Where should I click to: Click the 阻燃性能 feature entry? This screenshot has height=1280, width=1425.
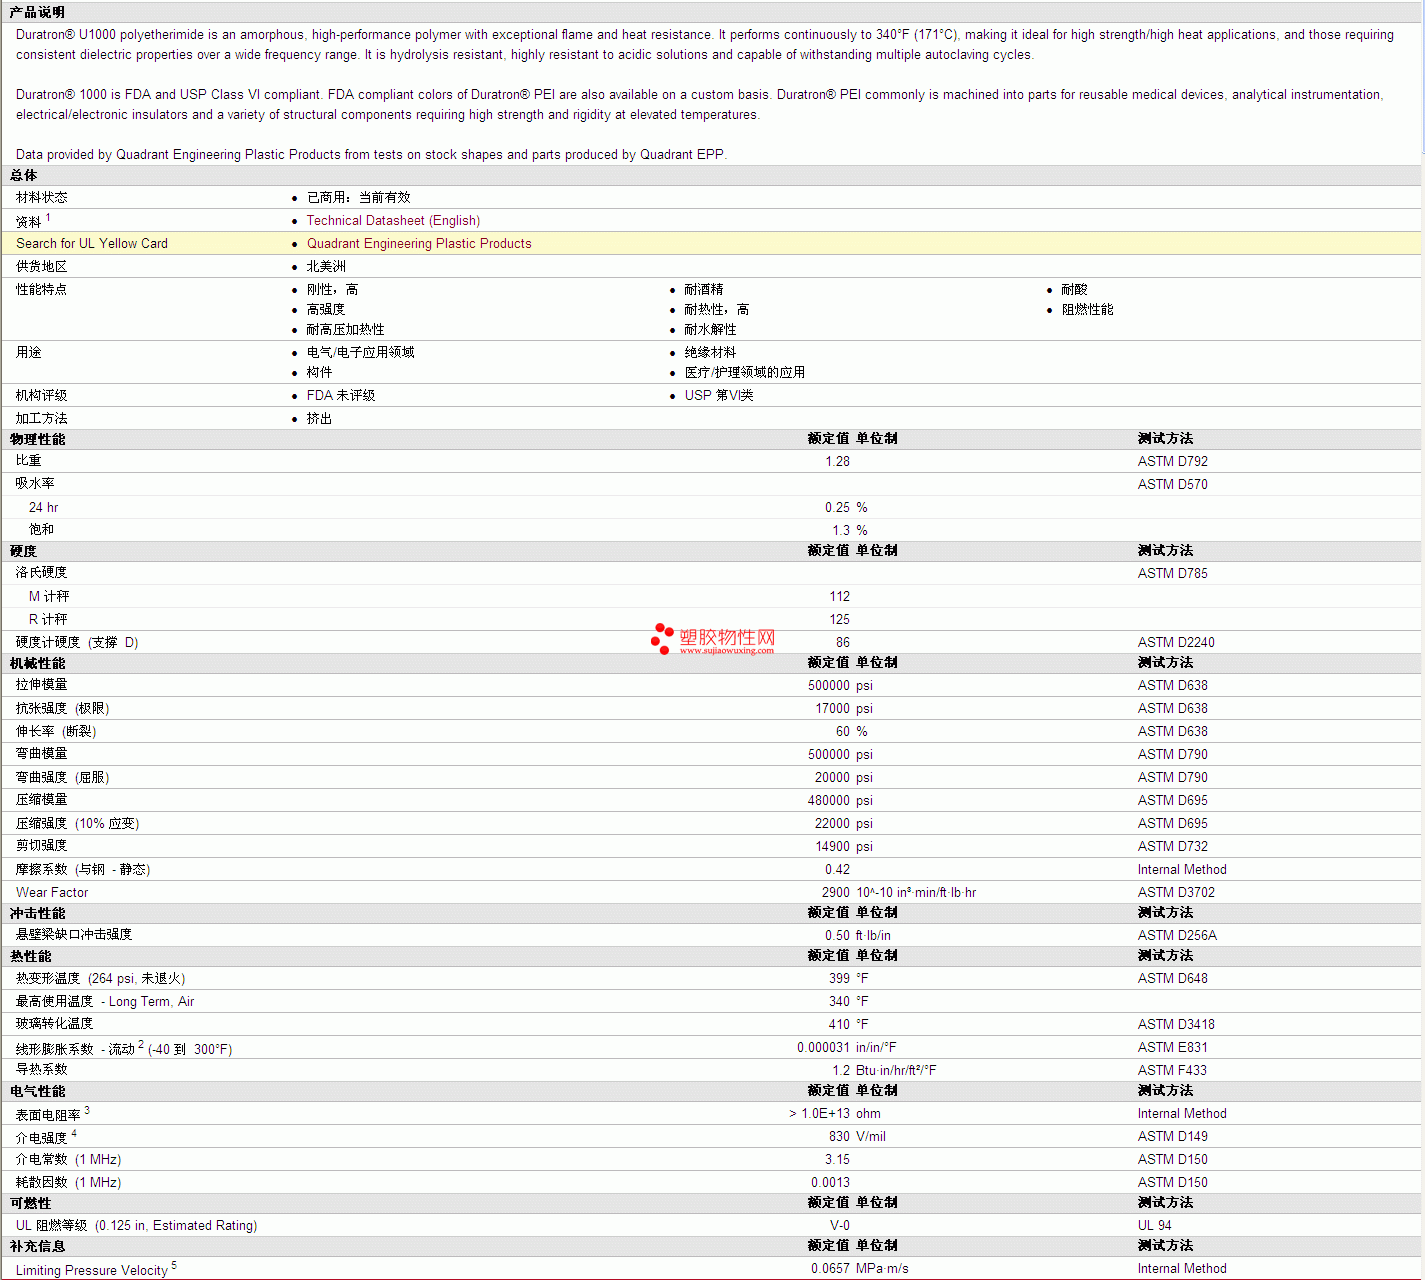1087,310
